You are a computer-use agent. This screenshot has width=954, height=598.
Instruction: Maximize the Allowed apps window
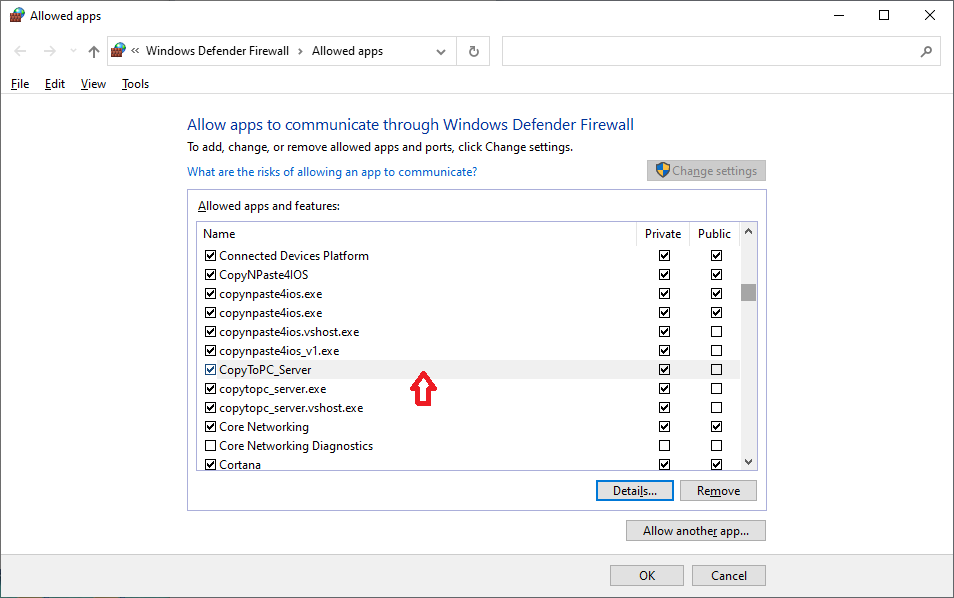tap(884, 15)
